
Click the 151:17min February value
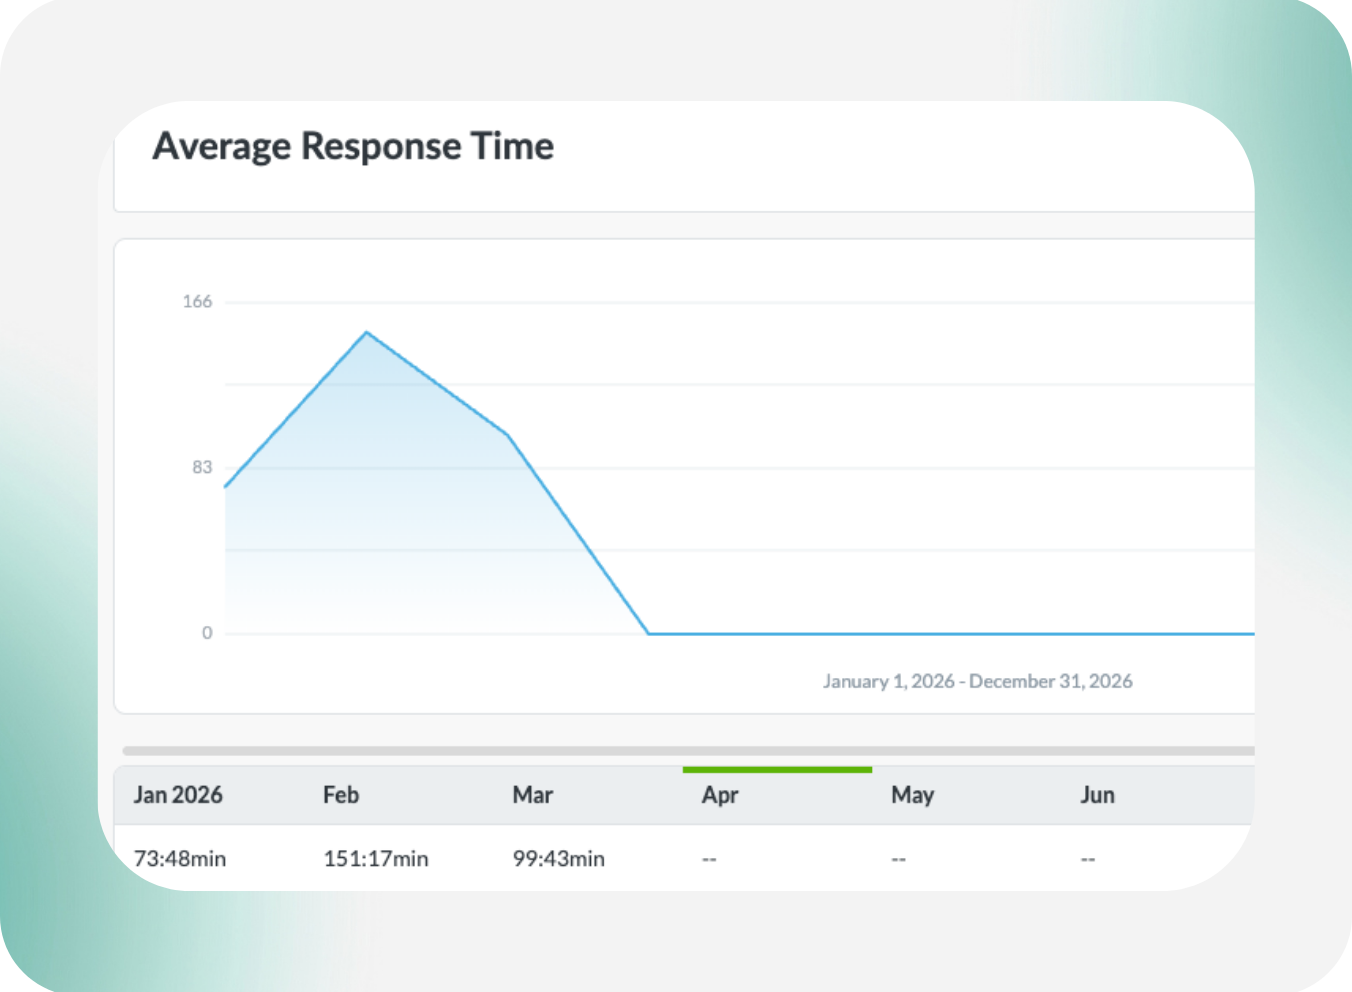(376, 858)
